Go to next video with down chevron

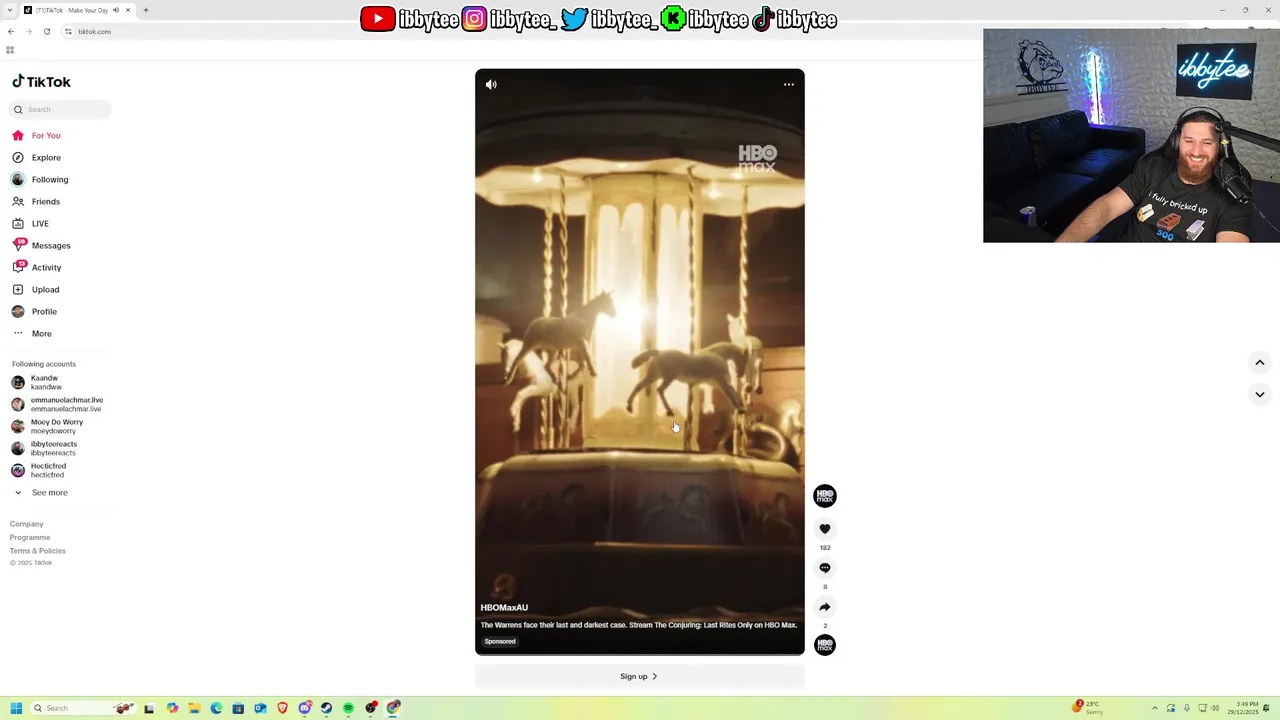[1260, 394]
